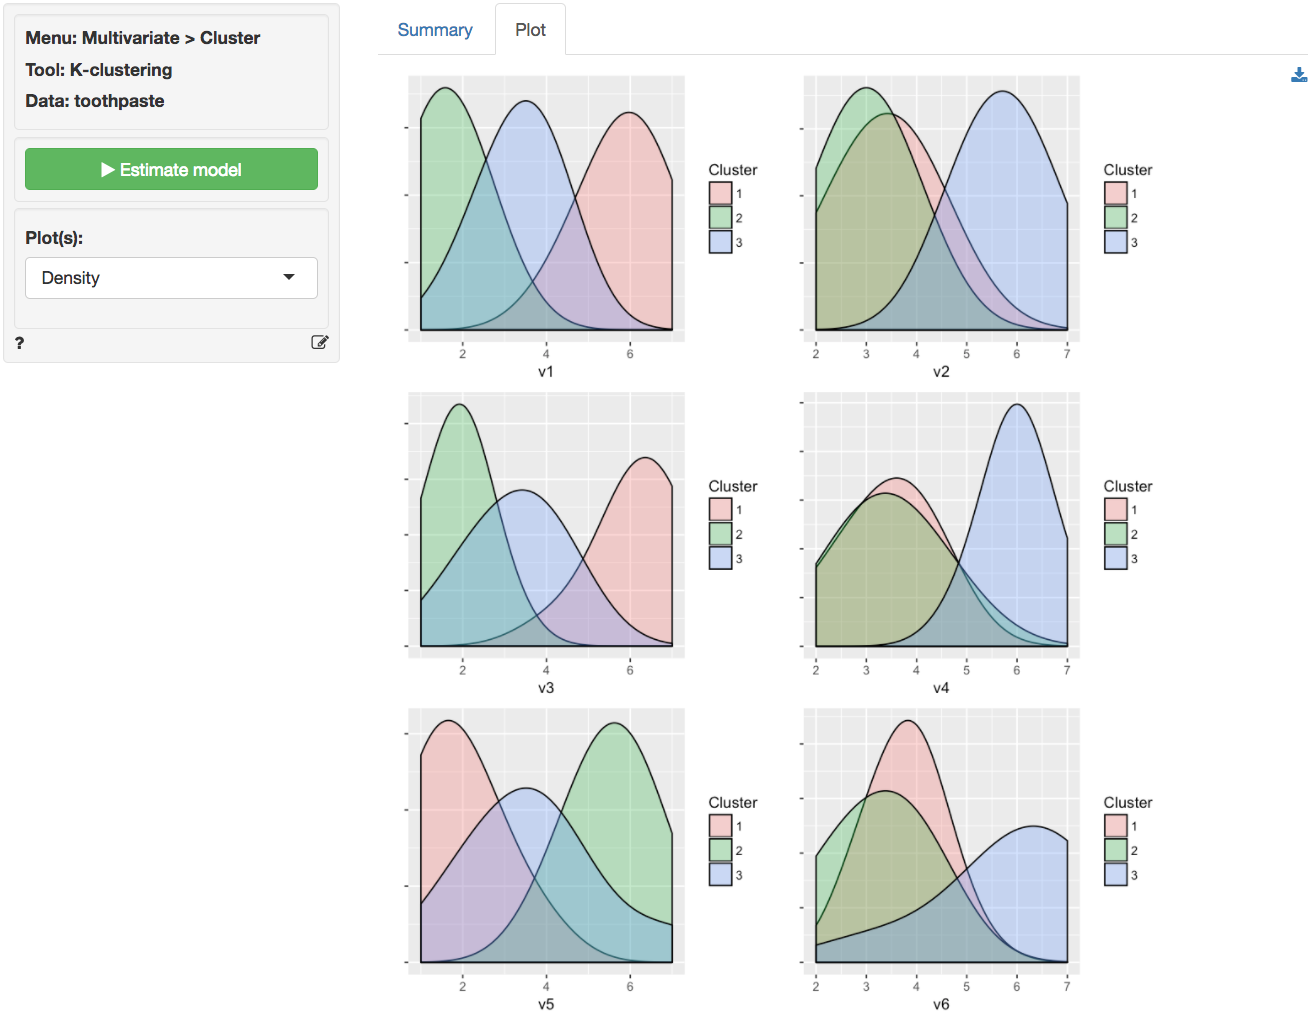Click the download plot icon
1312x1017 pixels.
pyautogui.click(x=1299, y=75)
